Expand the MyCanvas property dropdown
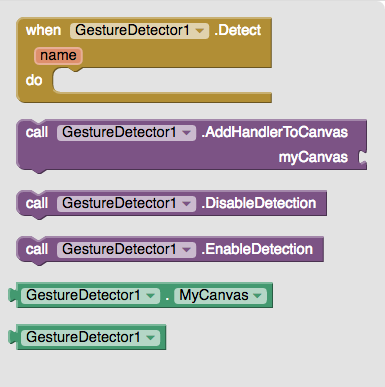385x387 pixels. 220,296
